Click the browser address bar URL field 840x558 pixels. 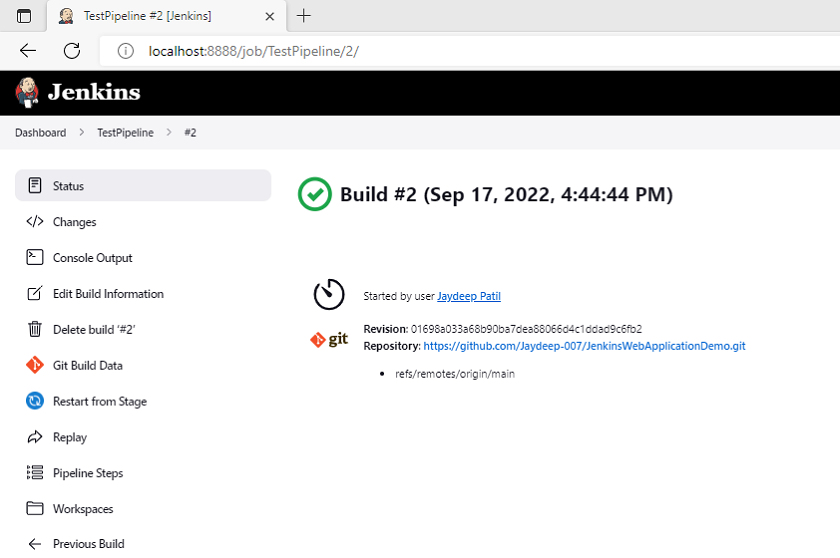pos(469,51)
